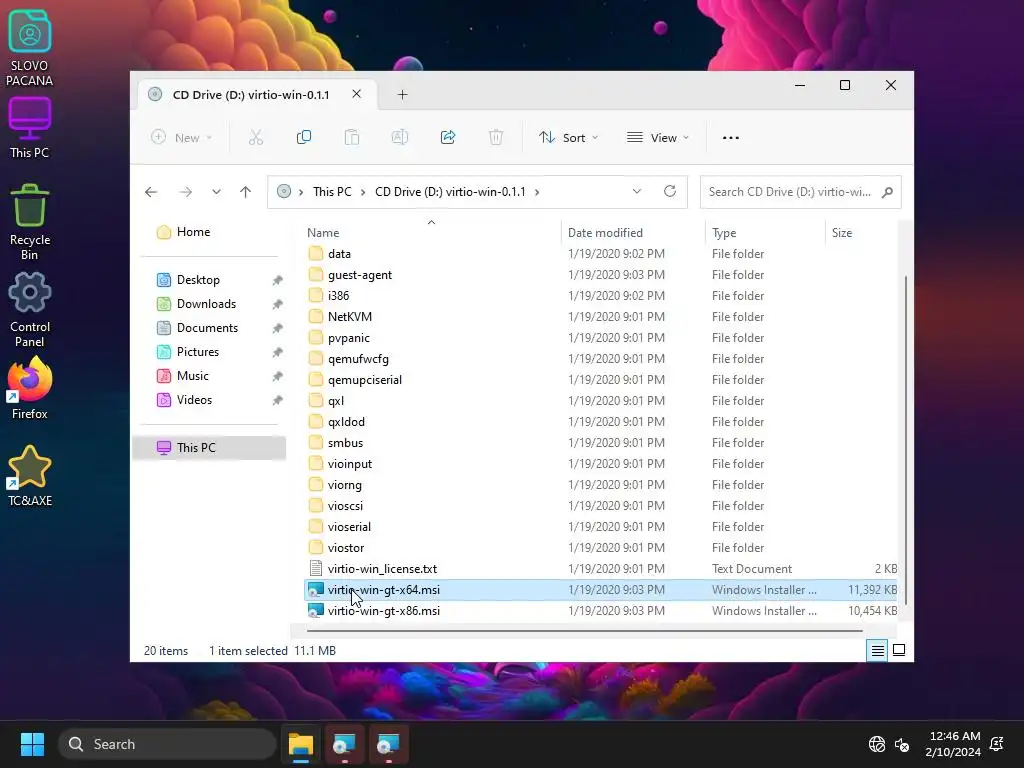Open the View dropdown menu
1024x768 pixels.
(658, 138)
